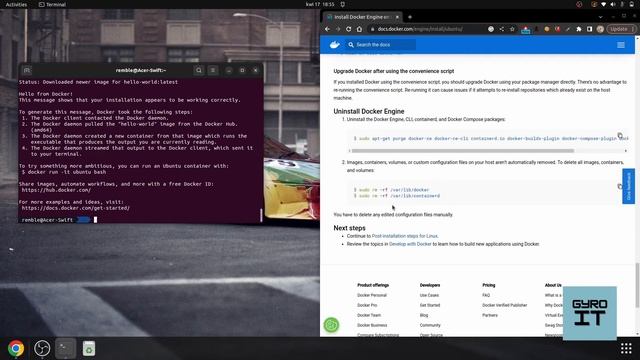Open the Terminal app menu in top bar

[x=52, y=4]
